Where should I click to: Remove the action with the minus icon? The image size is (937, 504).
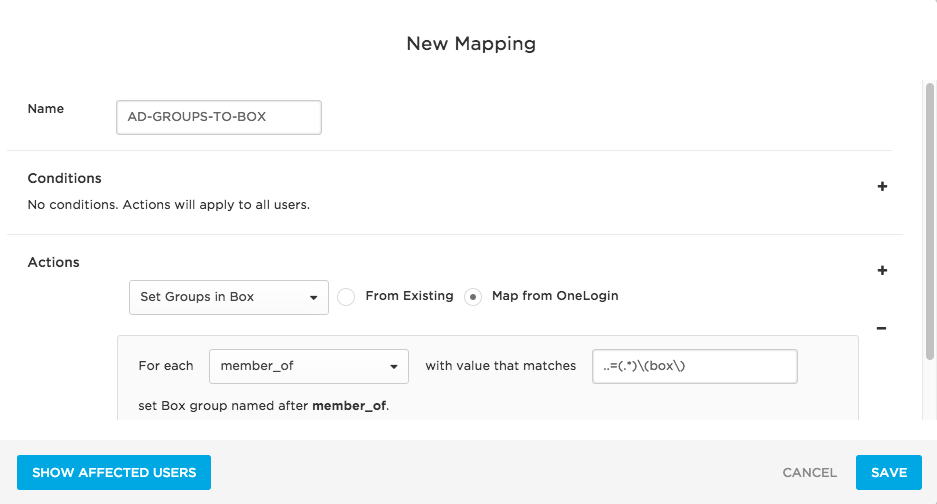tap(881, 328)
